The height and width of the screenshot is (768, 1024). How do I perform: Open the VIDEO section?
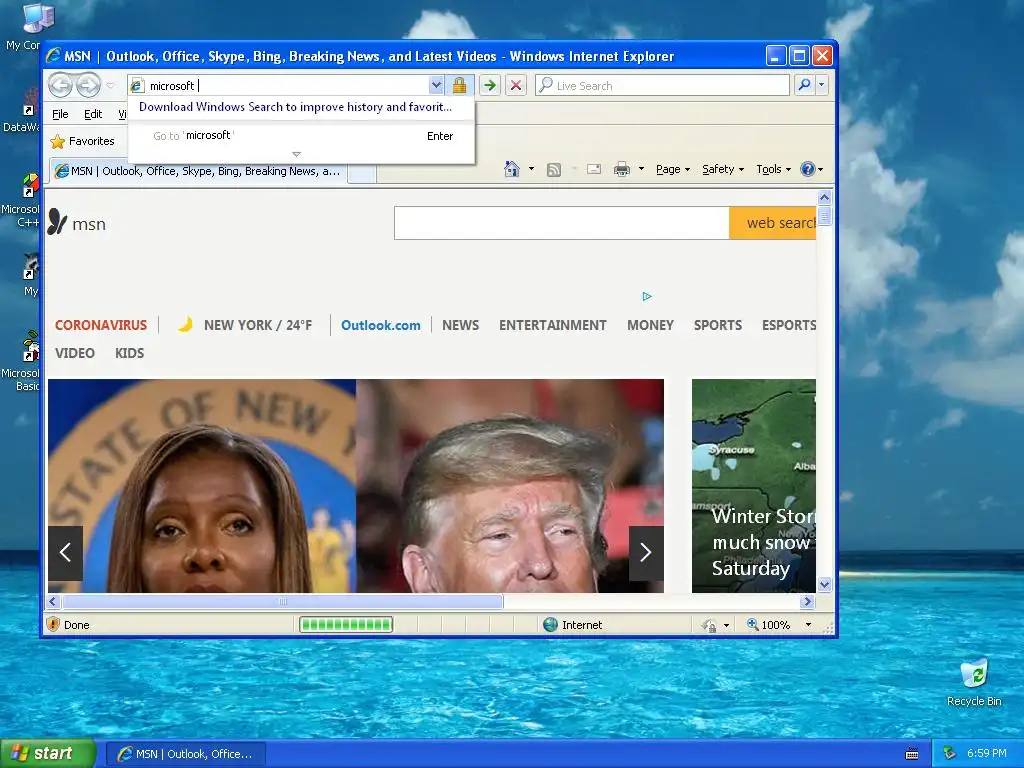[x=74, y=353]
